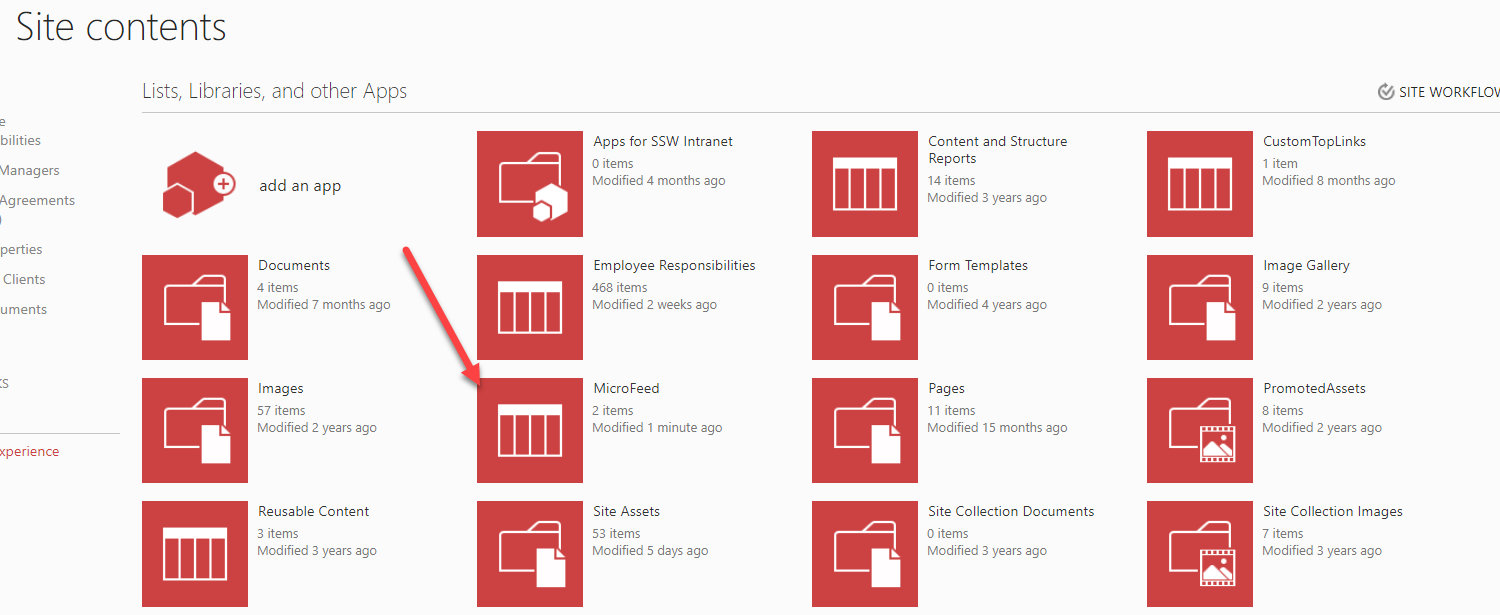Click the Site Collection Images tile icon

1199,553
